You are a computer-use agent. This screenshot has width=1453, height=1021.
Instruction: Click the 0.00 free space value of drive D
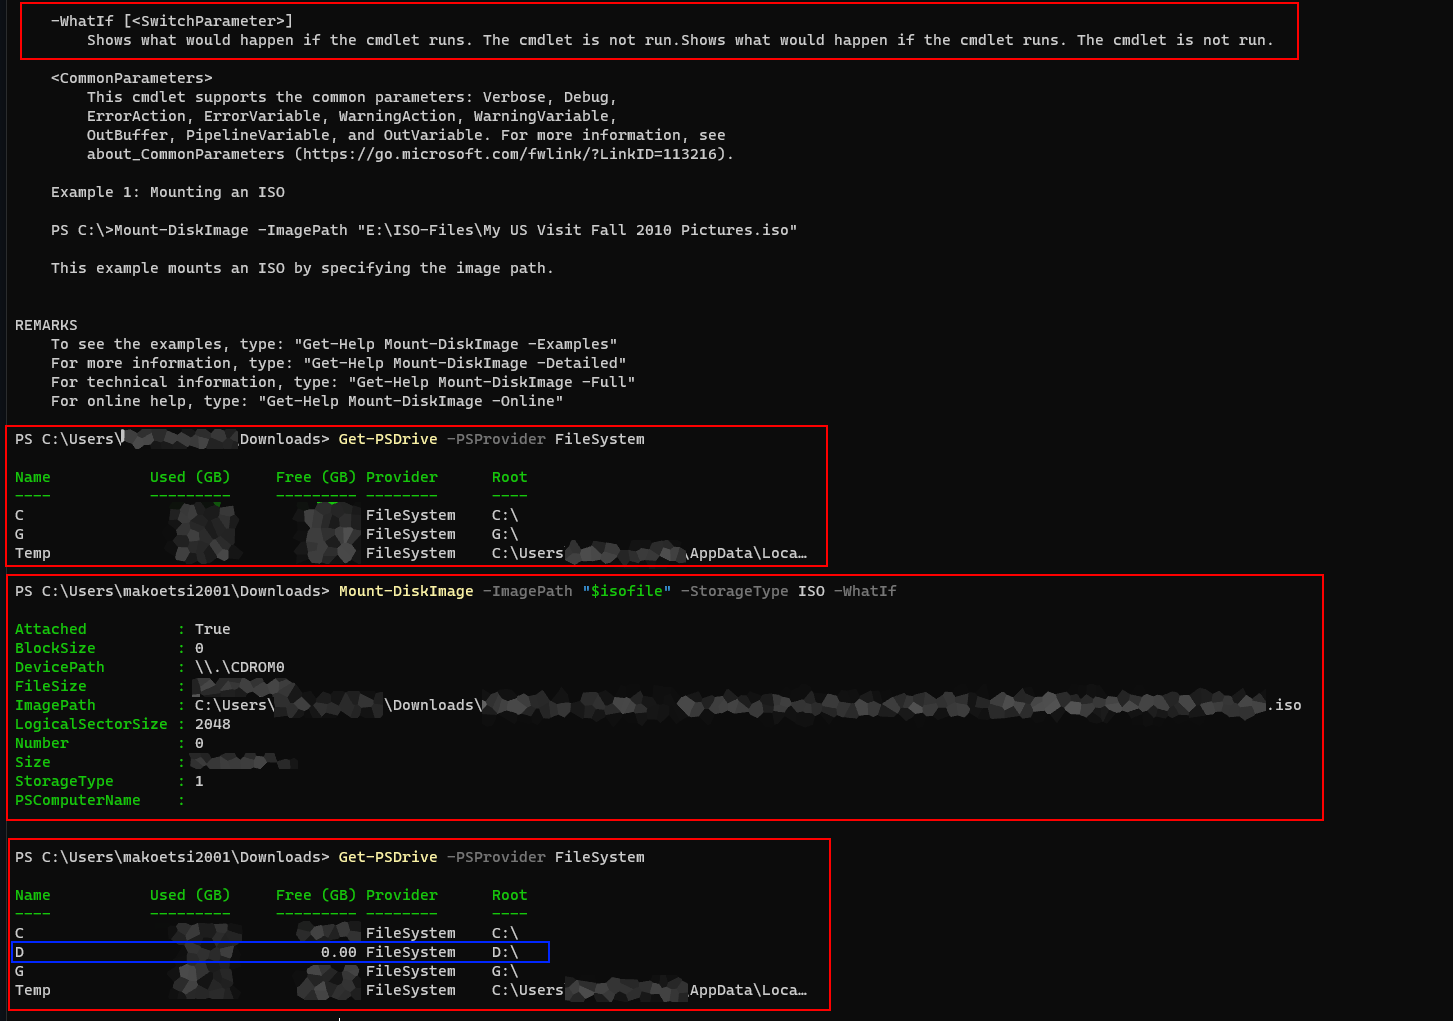pyautogui.click(x=339, y=952)
